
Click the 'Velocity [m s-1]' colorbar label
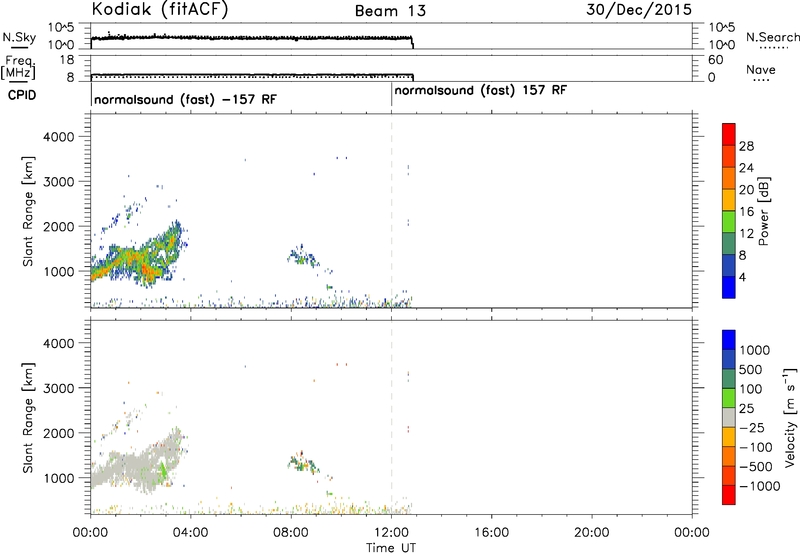click(x=790, y=417)
